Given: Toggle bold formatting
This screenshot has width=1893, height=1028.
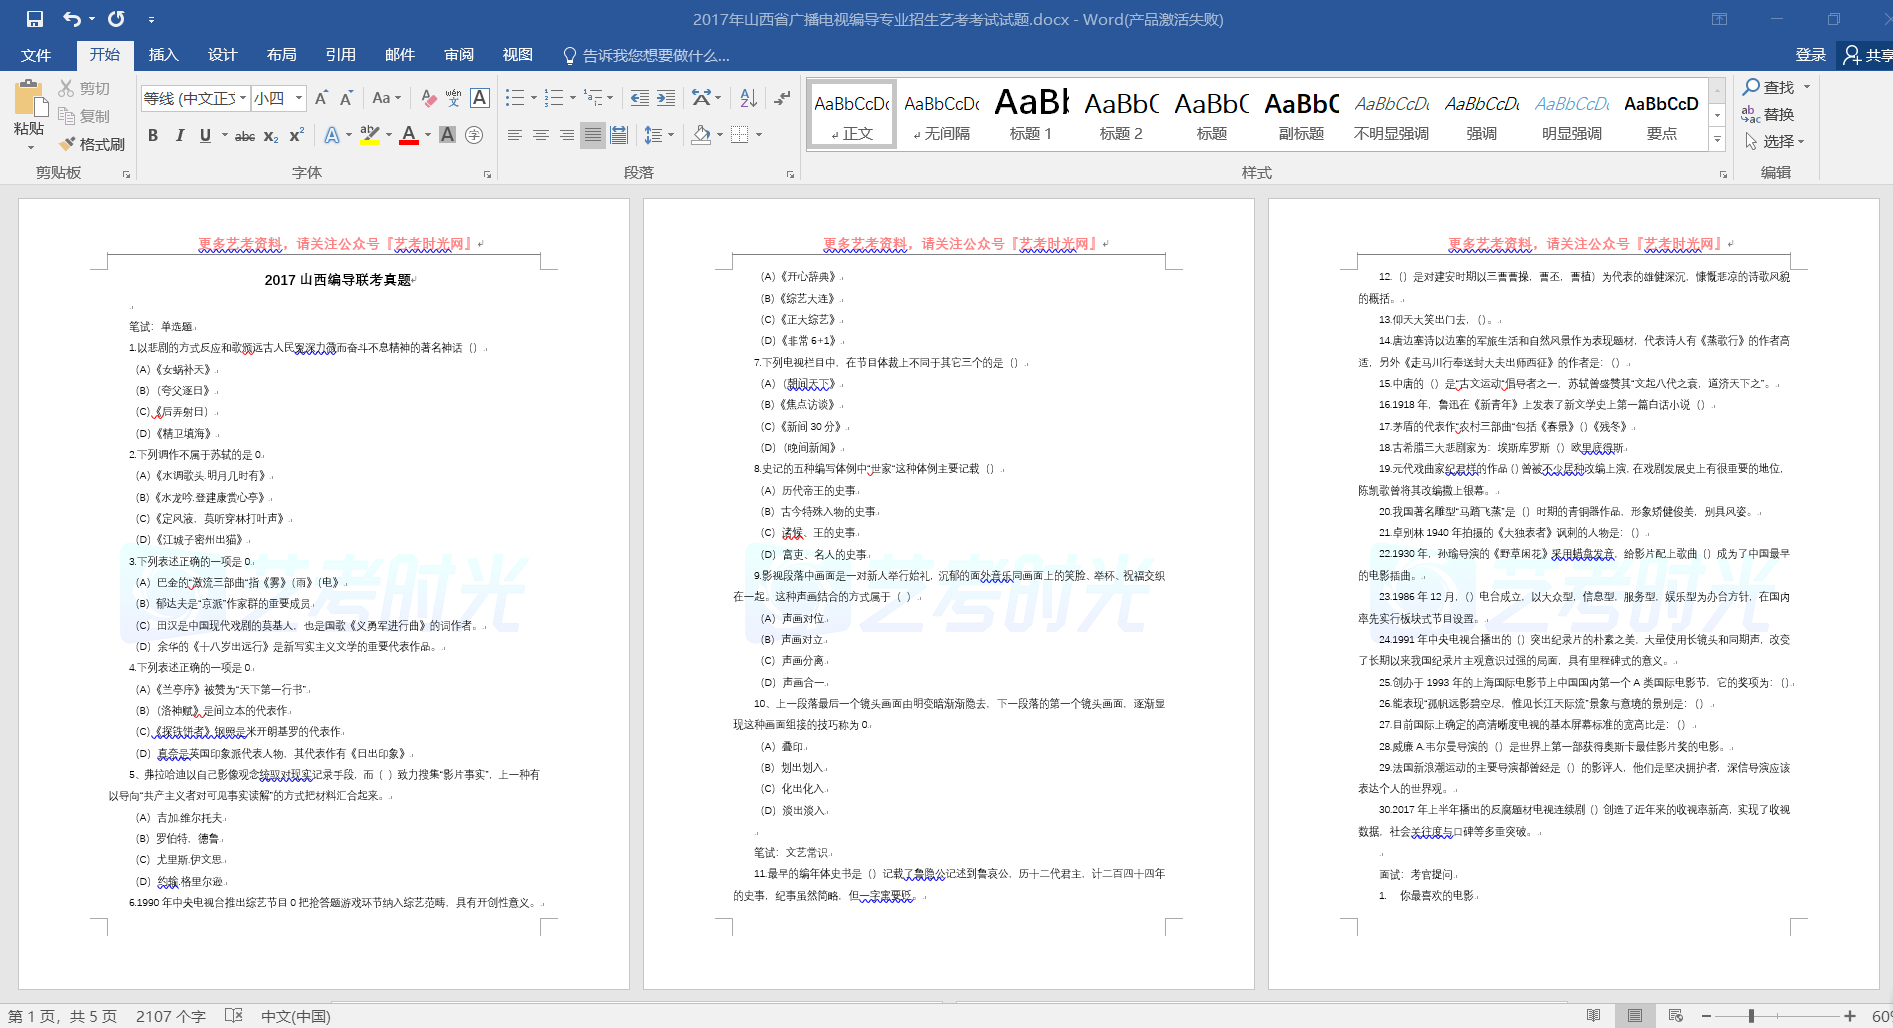Looking at the screenshot, I should 153,135.
